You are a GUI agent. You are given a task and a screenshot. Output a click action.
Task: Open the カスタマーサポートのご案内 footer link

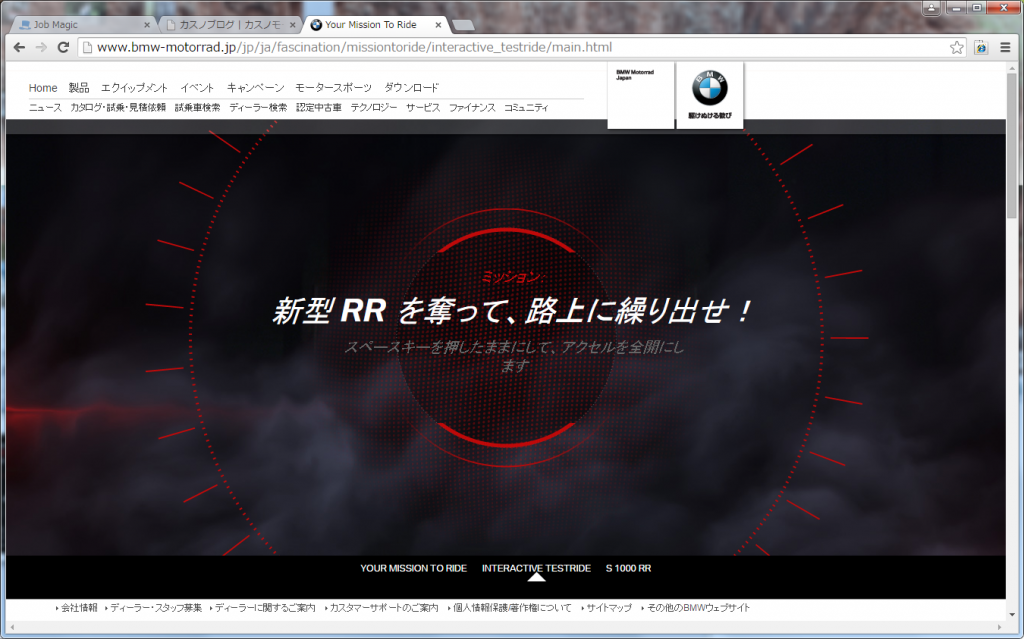384,608
